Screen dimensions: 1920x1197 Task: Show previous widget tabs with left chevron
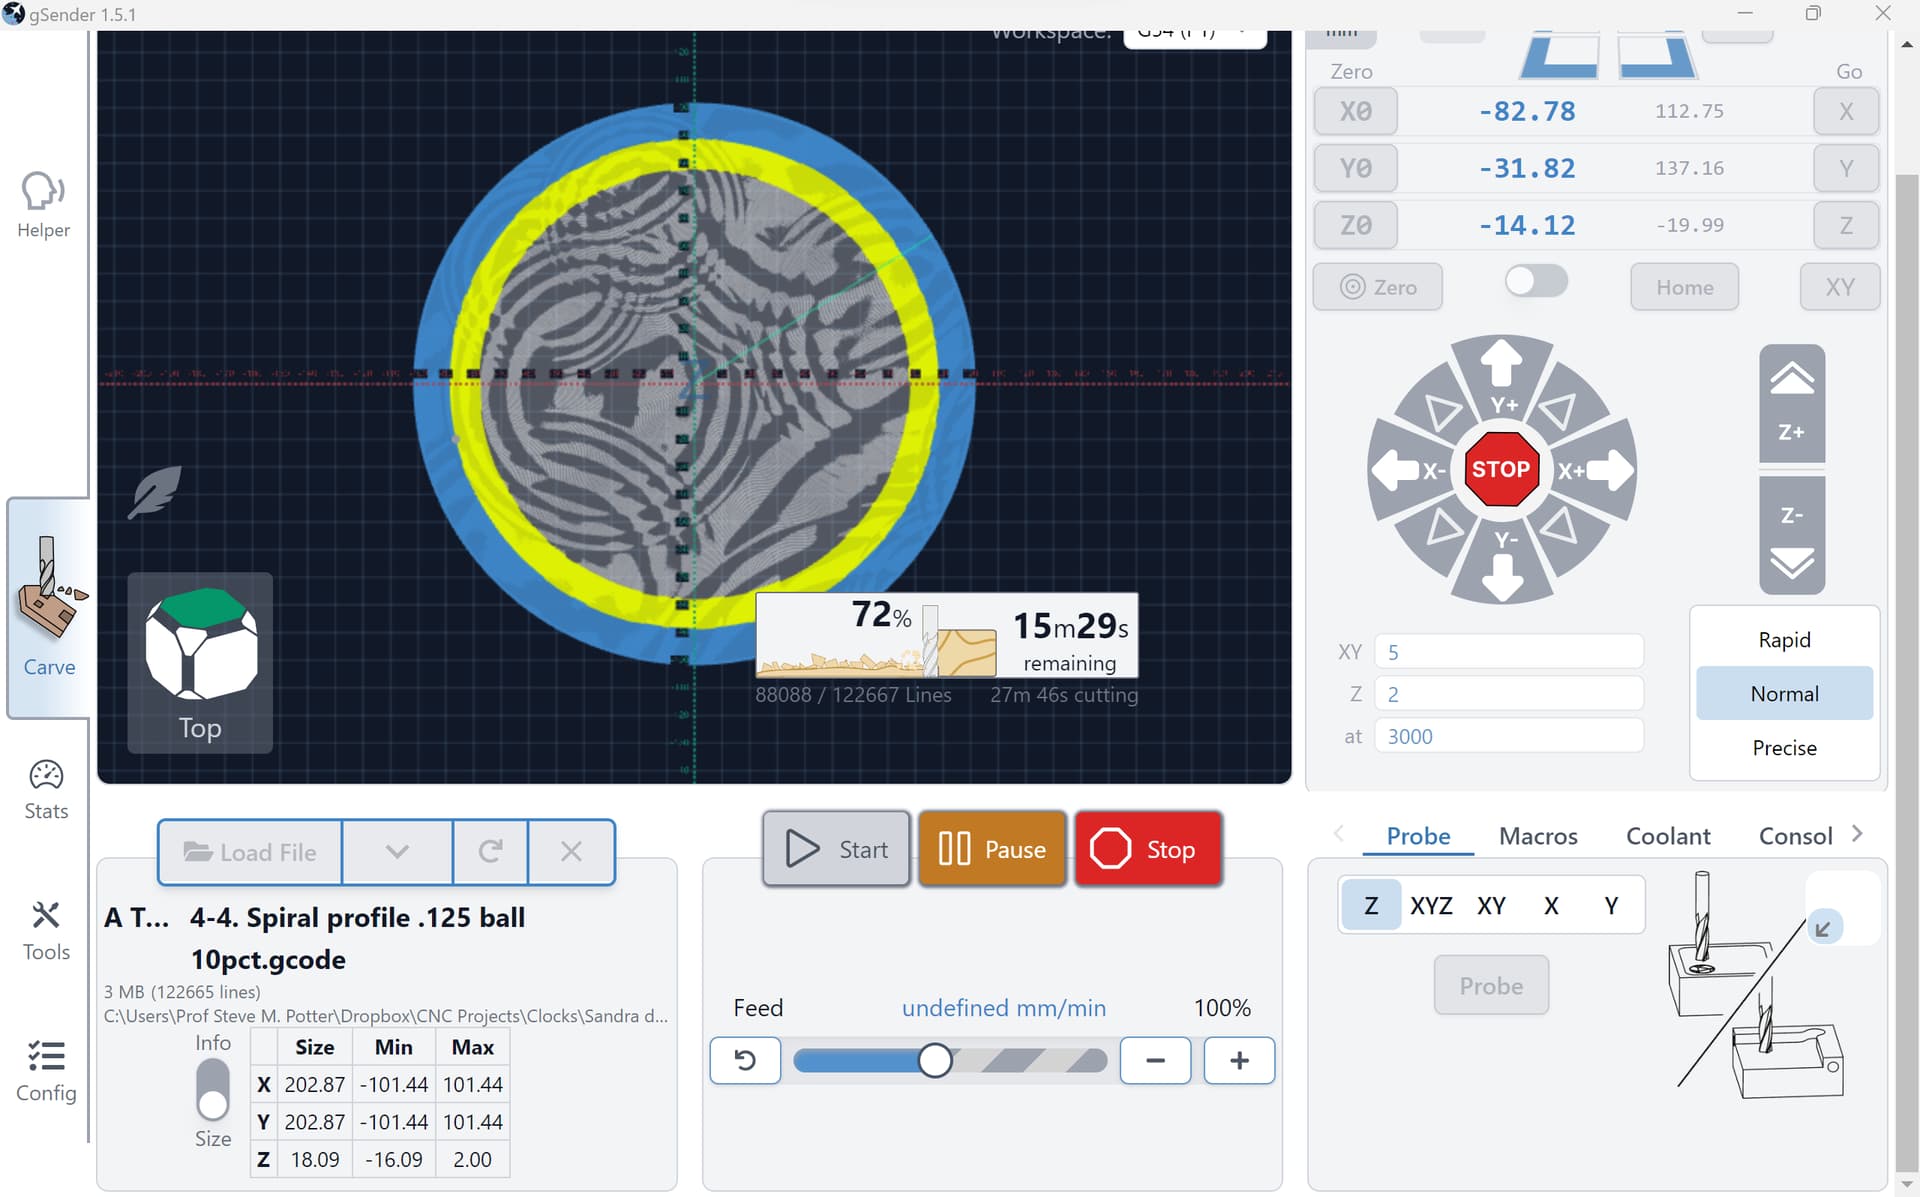point(1339,834)
